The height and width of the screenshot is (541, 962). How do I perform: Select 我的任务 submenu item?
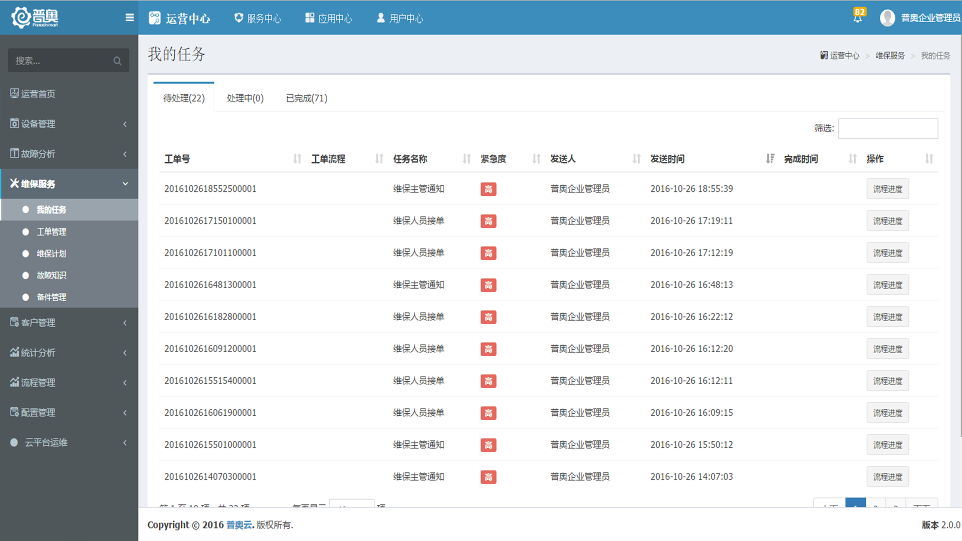pos(69,210)
